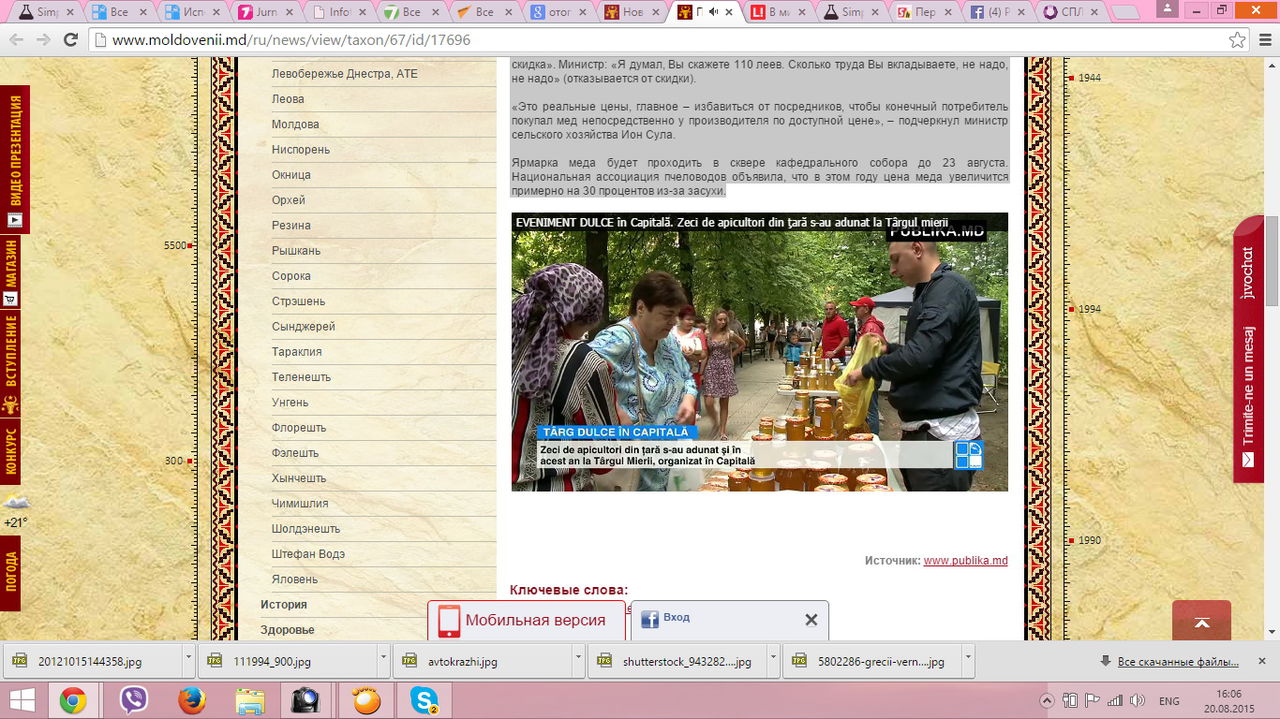Open Яловень region link
The width and height of the screenshot is (1280, 719).
tap(295, 579)
